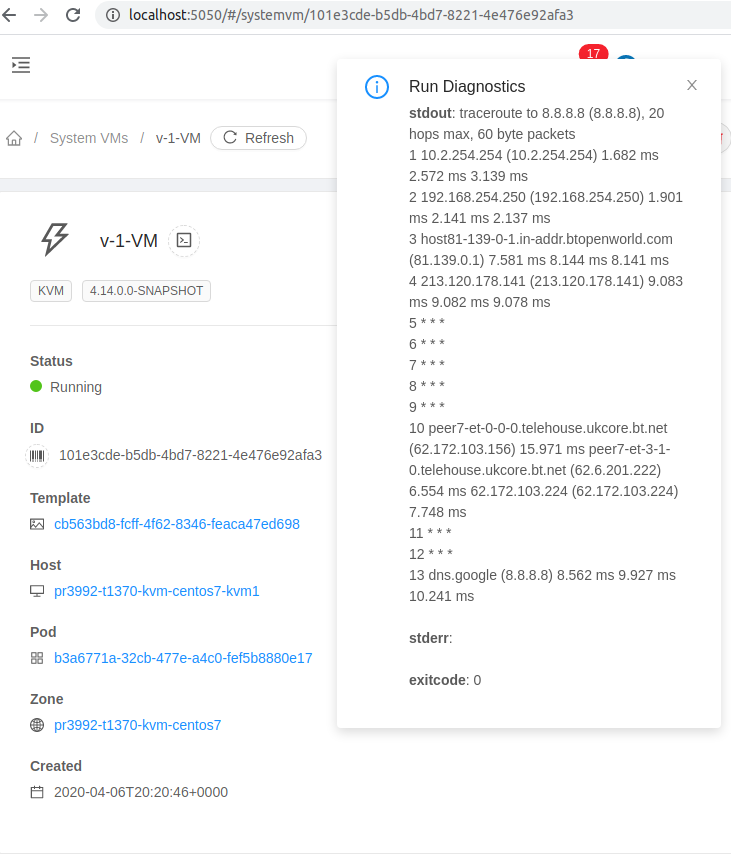Screen dimensions: 731x854
Task: Toggle the sidebar menu collapse icon
Action: point(21,65)
